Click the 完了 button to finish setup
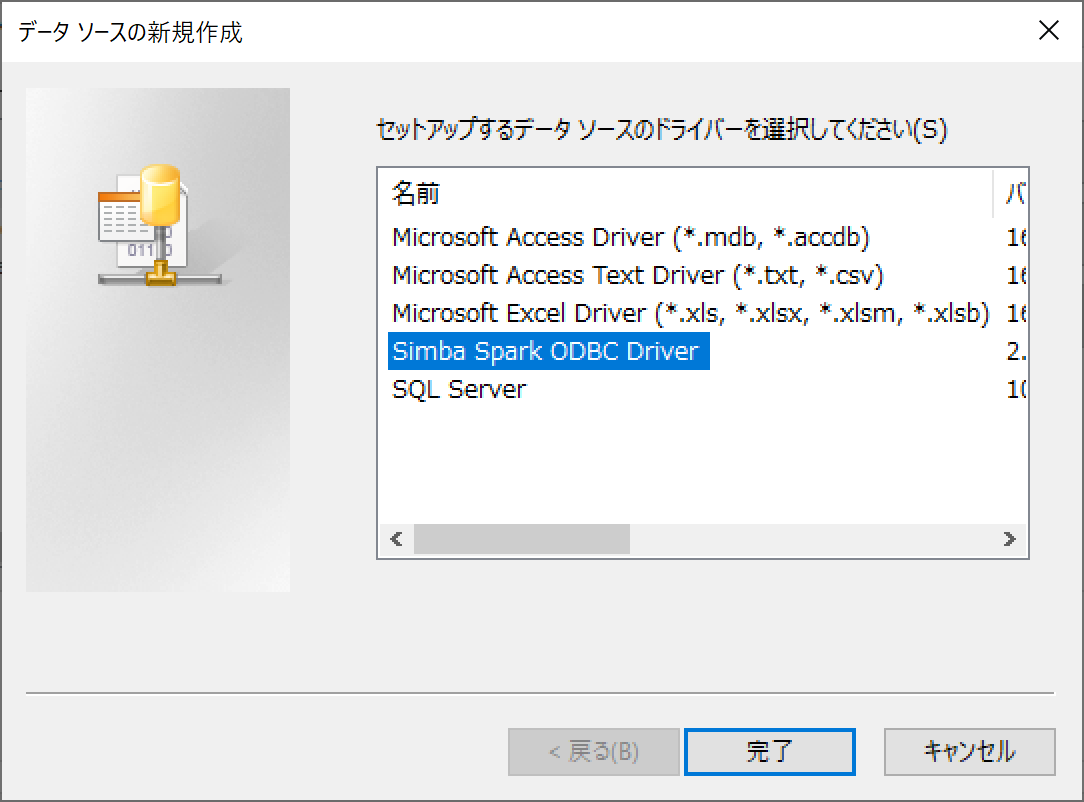Image resolution: width=1084 pixels, height=802 pixels. [769, 751]
